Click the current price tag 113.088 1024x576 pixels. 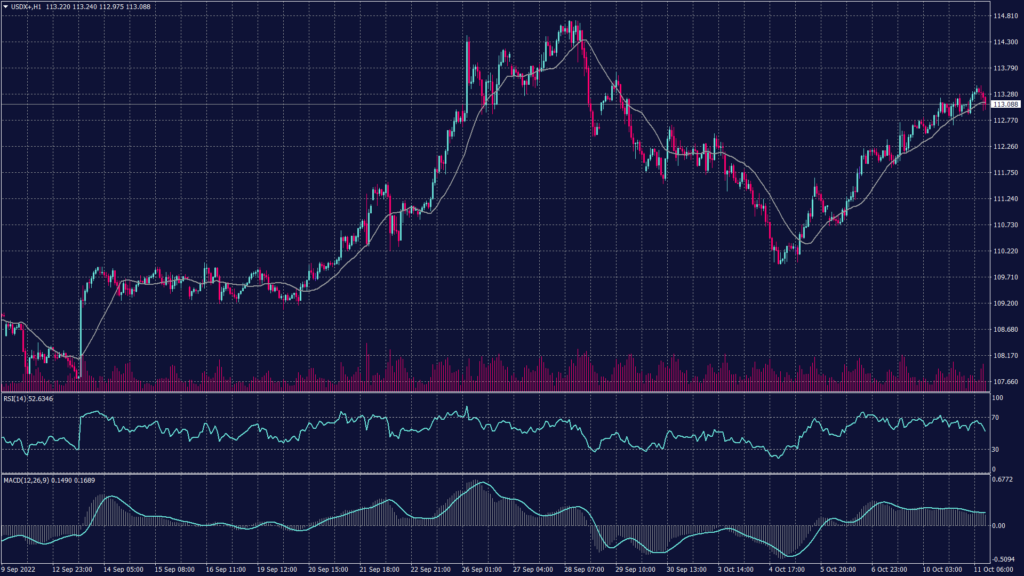click(x=1005, y=104)
